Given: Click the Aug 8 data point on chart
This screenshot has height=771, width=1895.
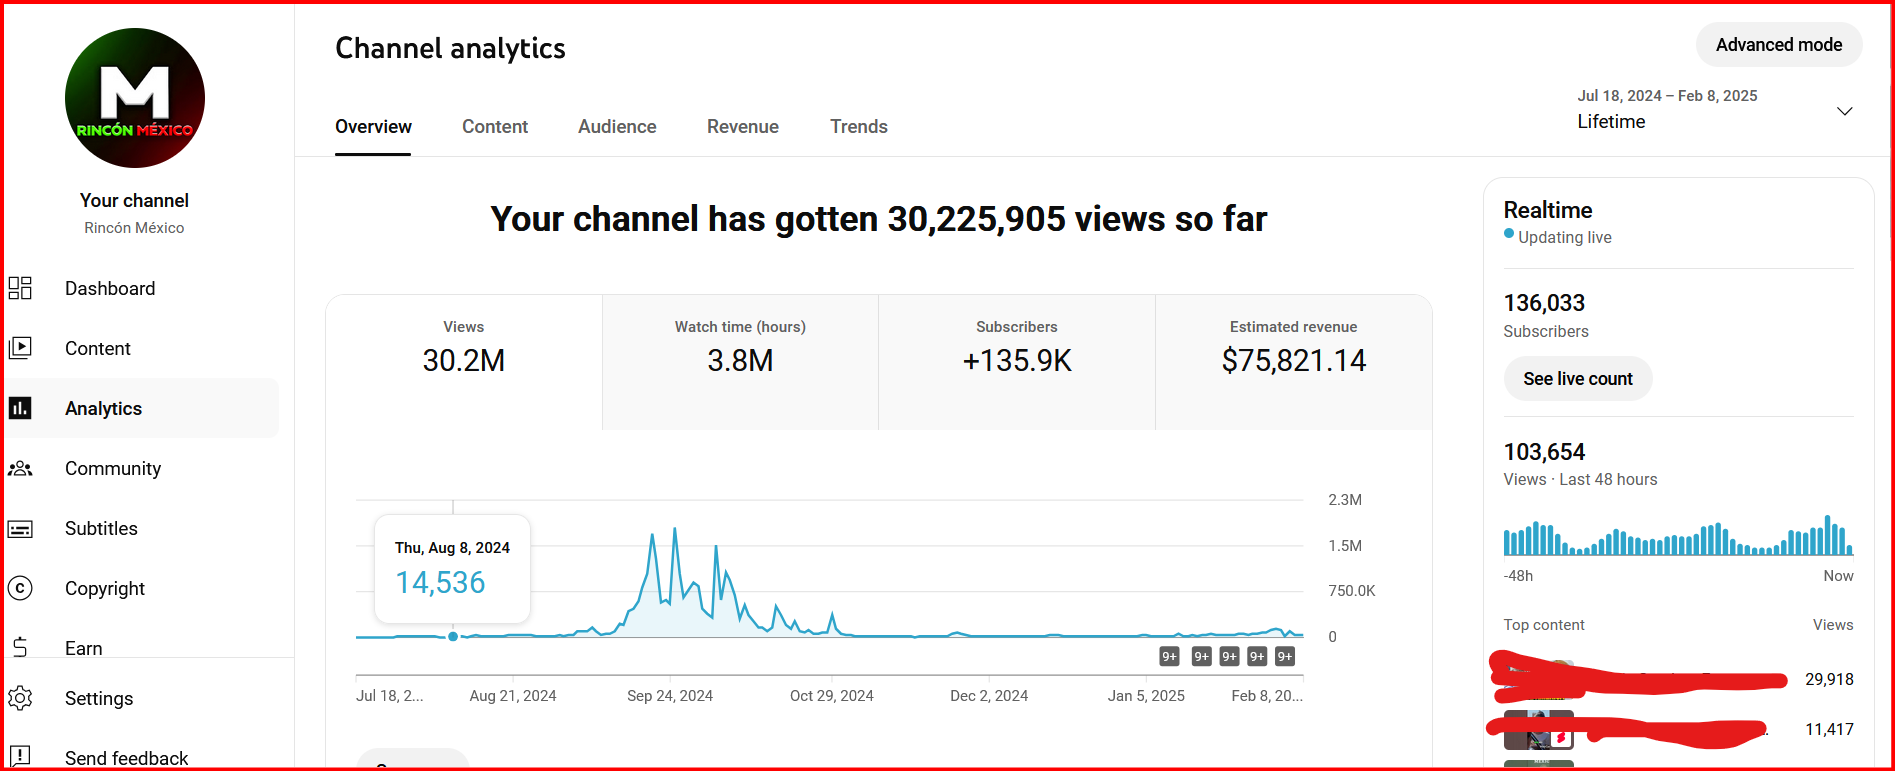Looking at the screenshot, I should pyautogui.click(x=453, y=636).
